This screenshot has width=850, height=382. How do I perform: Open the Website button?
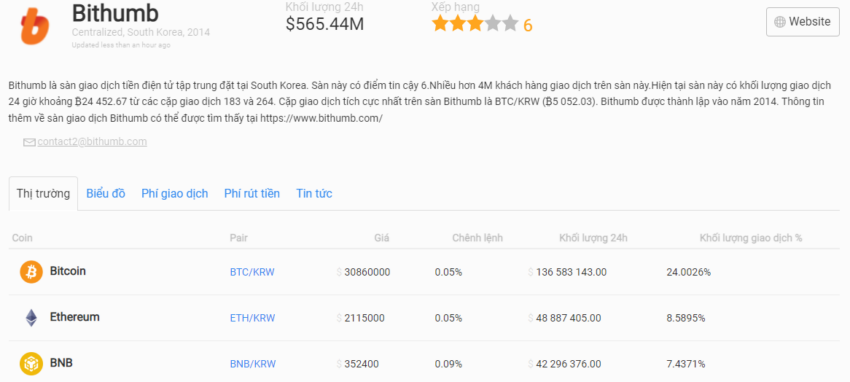[803, 22]
